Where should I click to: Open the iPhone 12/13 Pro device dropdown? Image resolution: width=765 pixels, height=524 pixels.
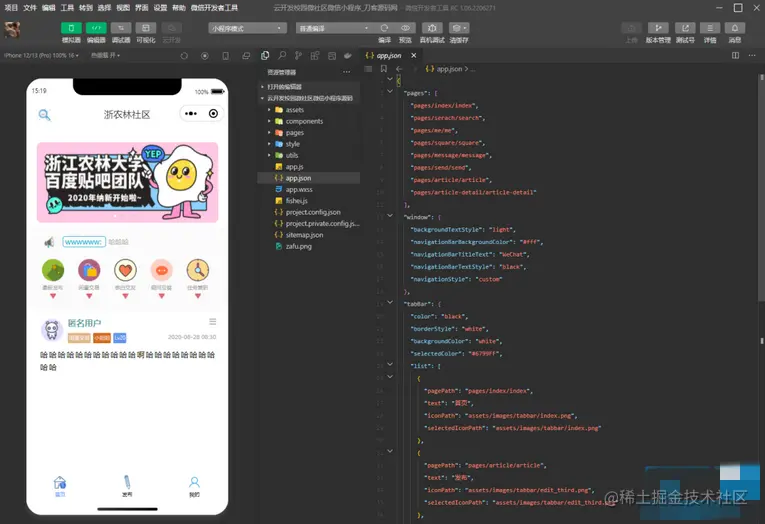coord(41,56)
